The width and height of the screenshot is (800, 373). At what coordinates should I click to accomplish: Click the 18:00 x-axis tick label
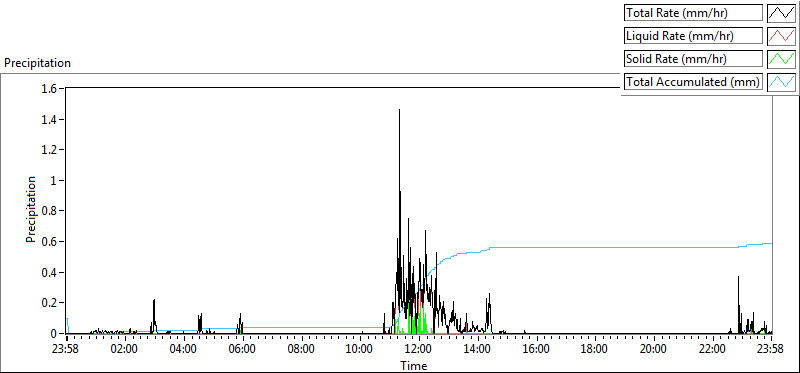pyautogui.click(x=595, y=350)
